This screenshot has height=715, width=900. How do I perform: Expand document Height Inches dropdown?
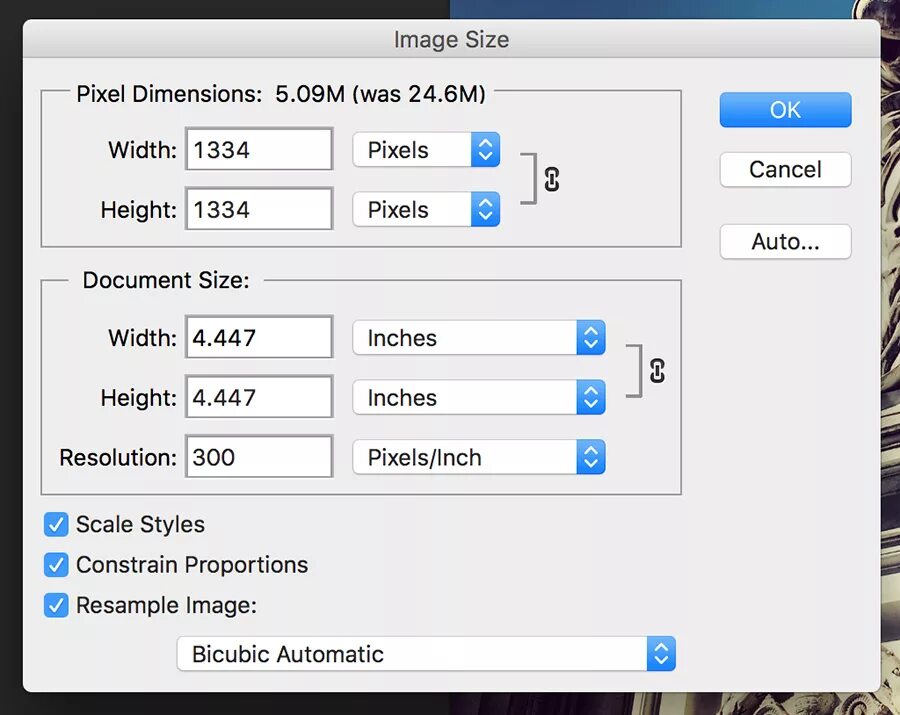479,398
